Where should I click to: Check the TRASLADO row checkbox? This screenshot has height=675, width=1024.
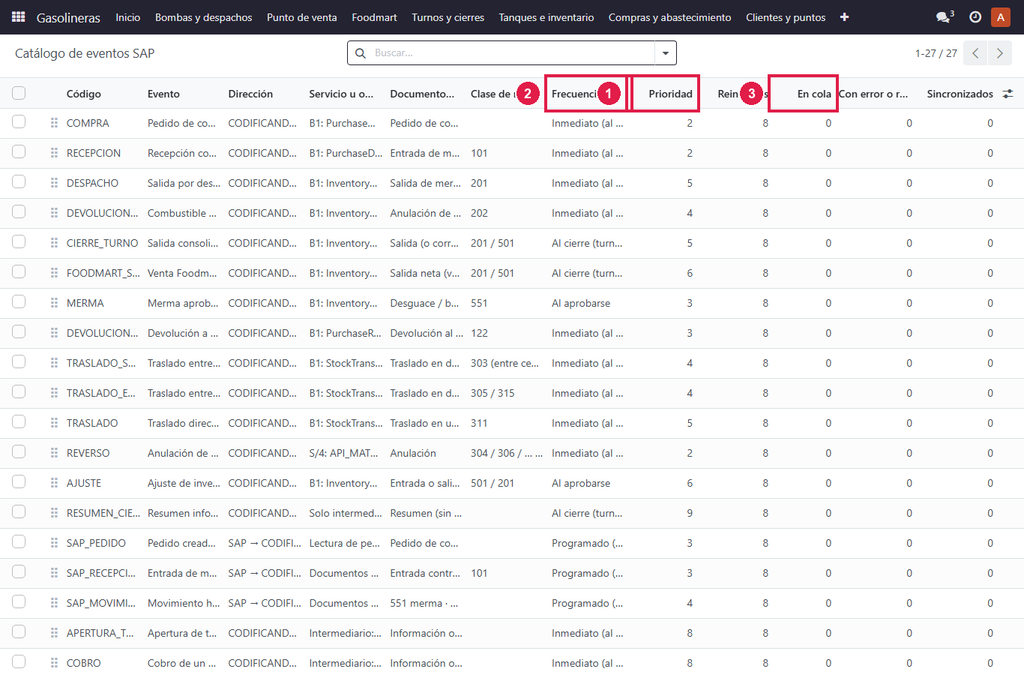click(19, 422)
